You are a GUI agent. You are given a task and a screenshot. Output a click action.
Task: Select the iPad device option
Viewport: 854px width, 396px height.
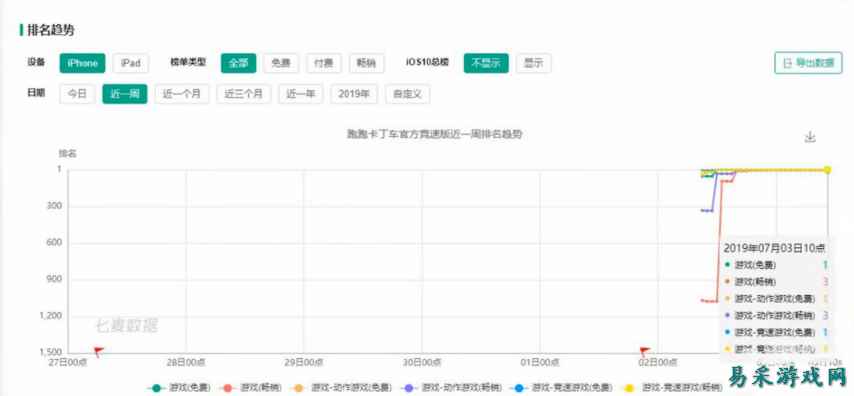click(131, 63)
